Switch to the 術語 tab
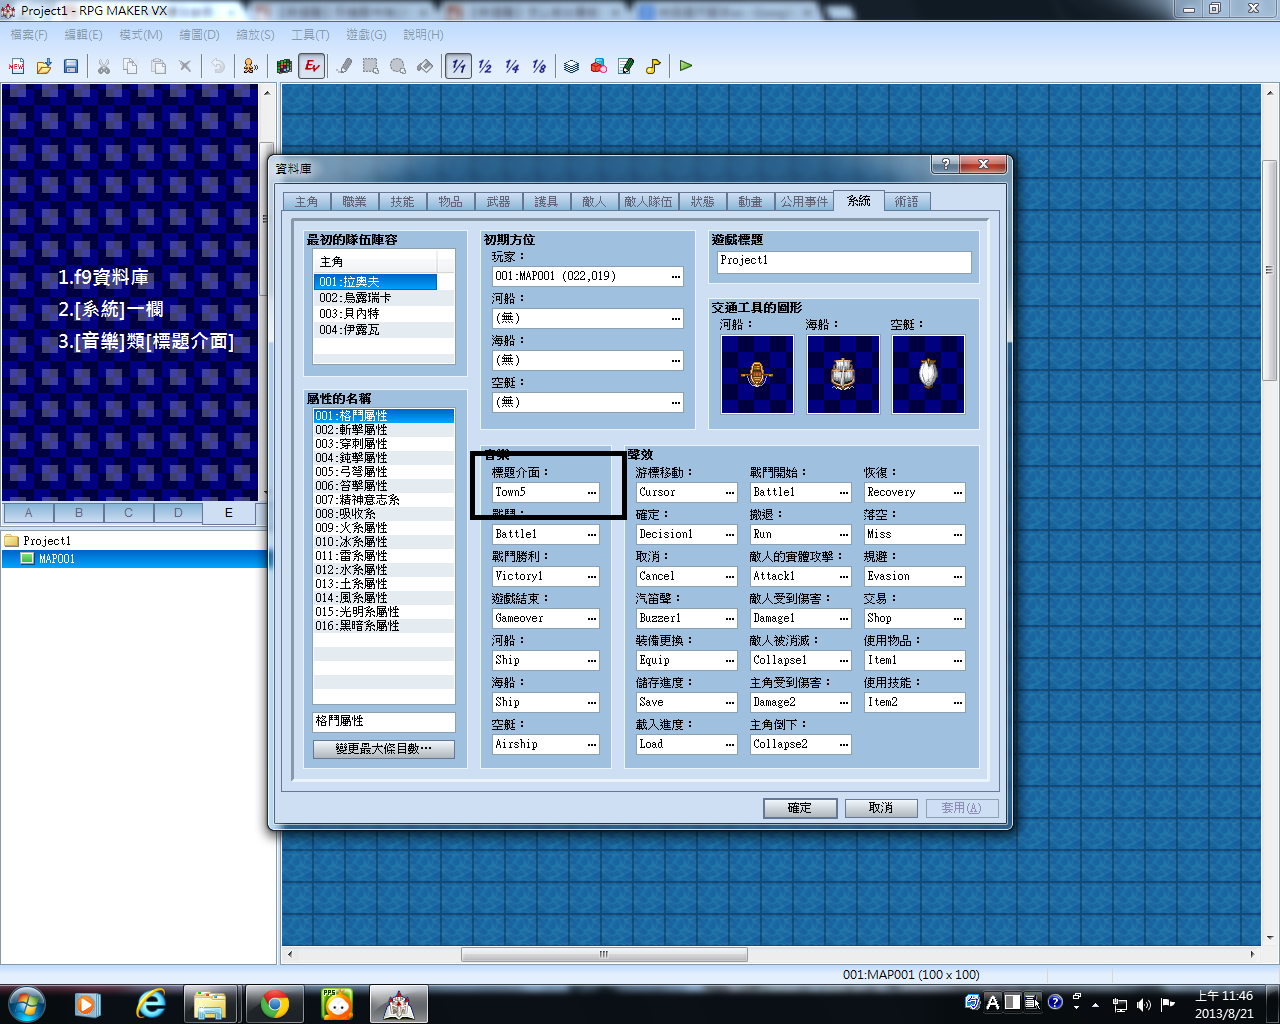1280x1024 pixels. [x=906, y=202]
